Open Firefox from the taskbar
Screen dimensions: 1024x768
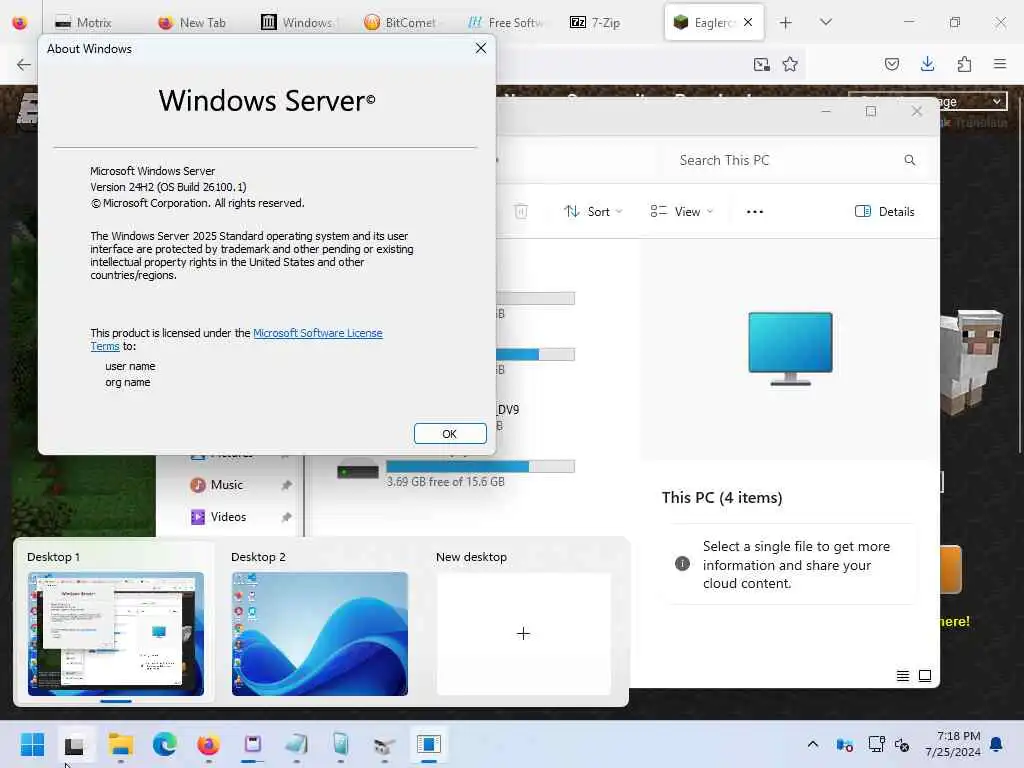pyautogui.click(x=208, y=744)
